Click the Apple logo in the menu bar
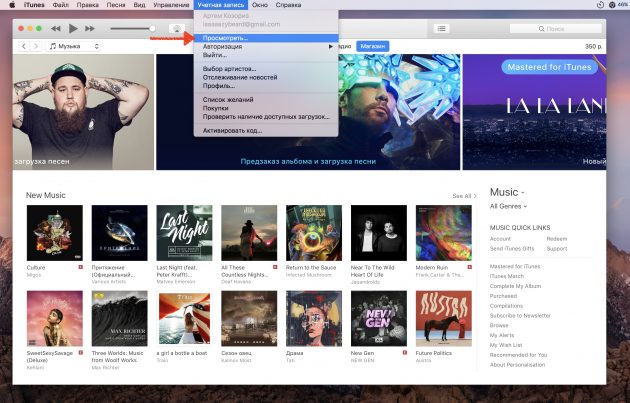 (11, 5)
